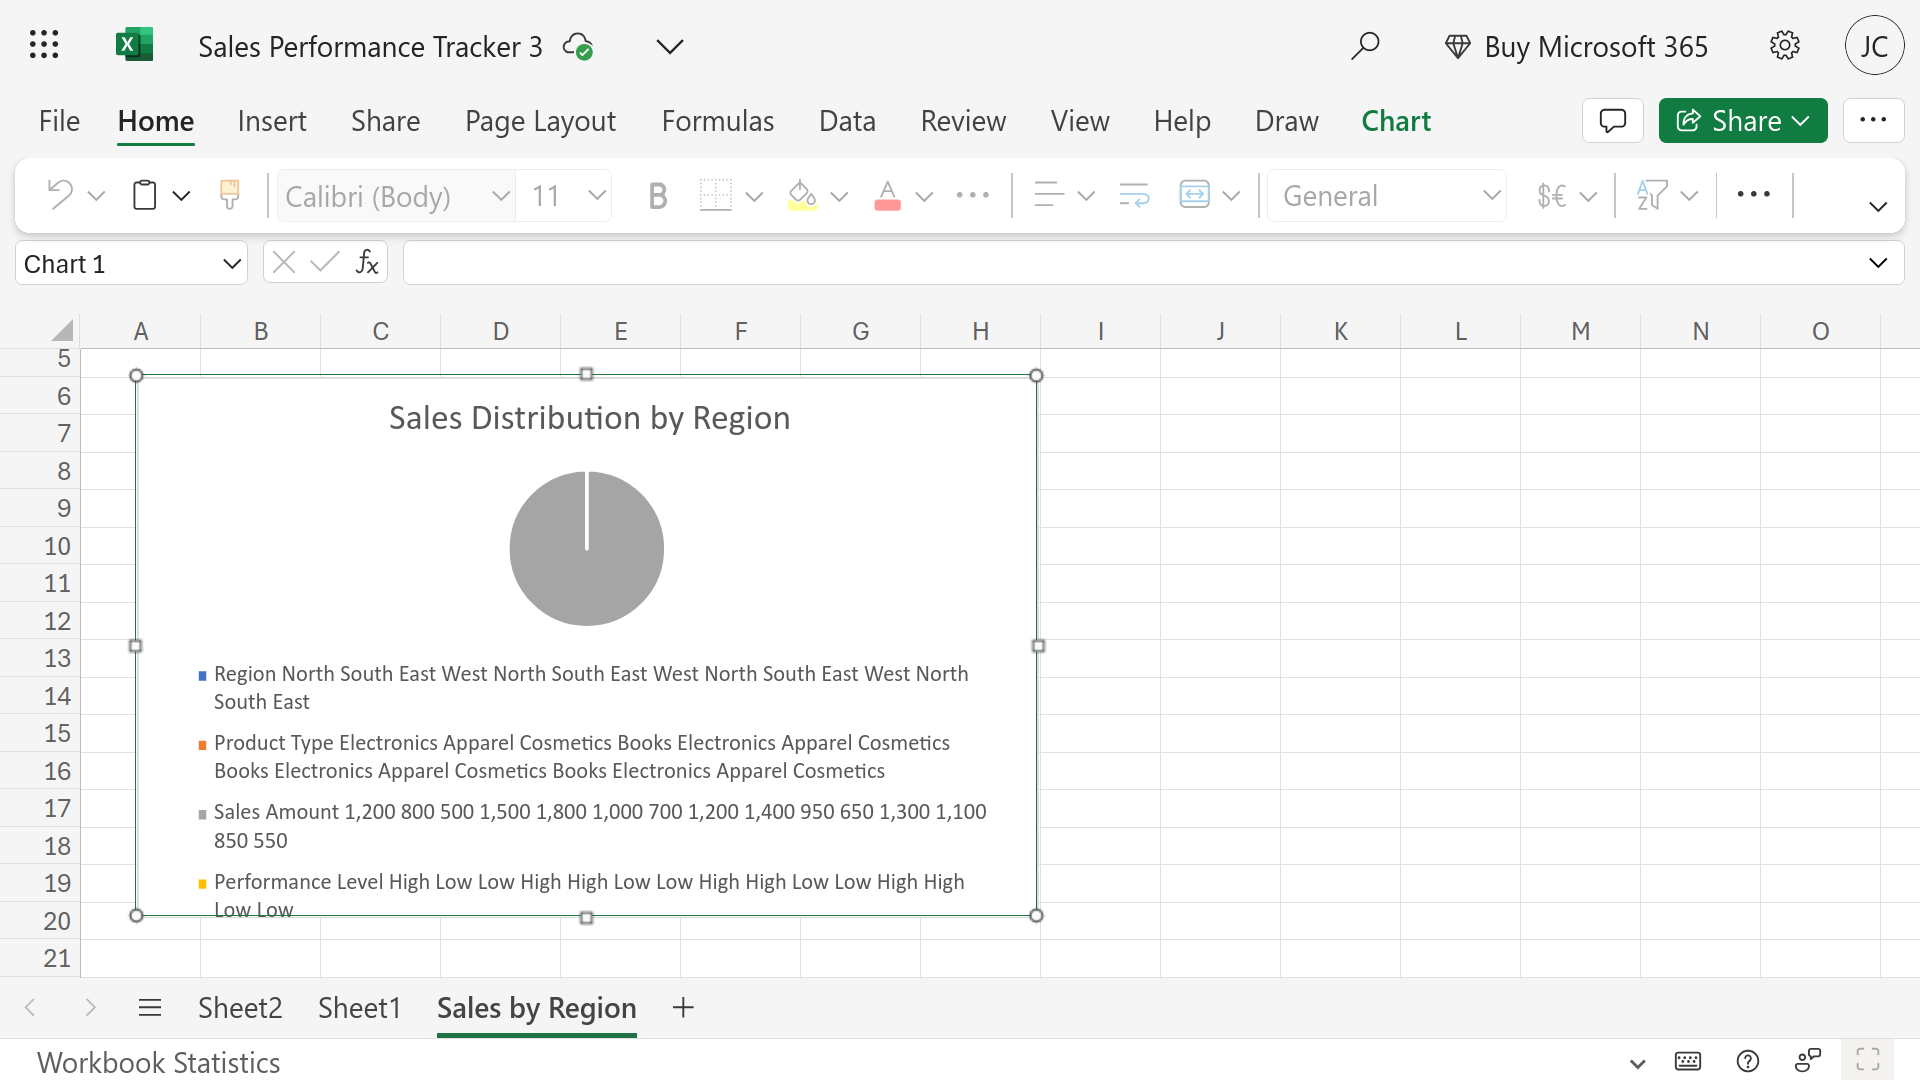
Task: Switch to the Chart ribbon tab
Action: pyautogui.click(x=1396, y=121)
